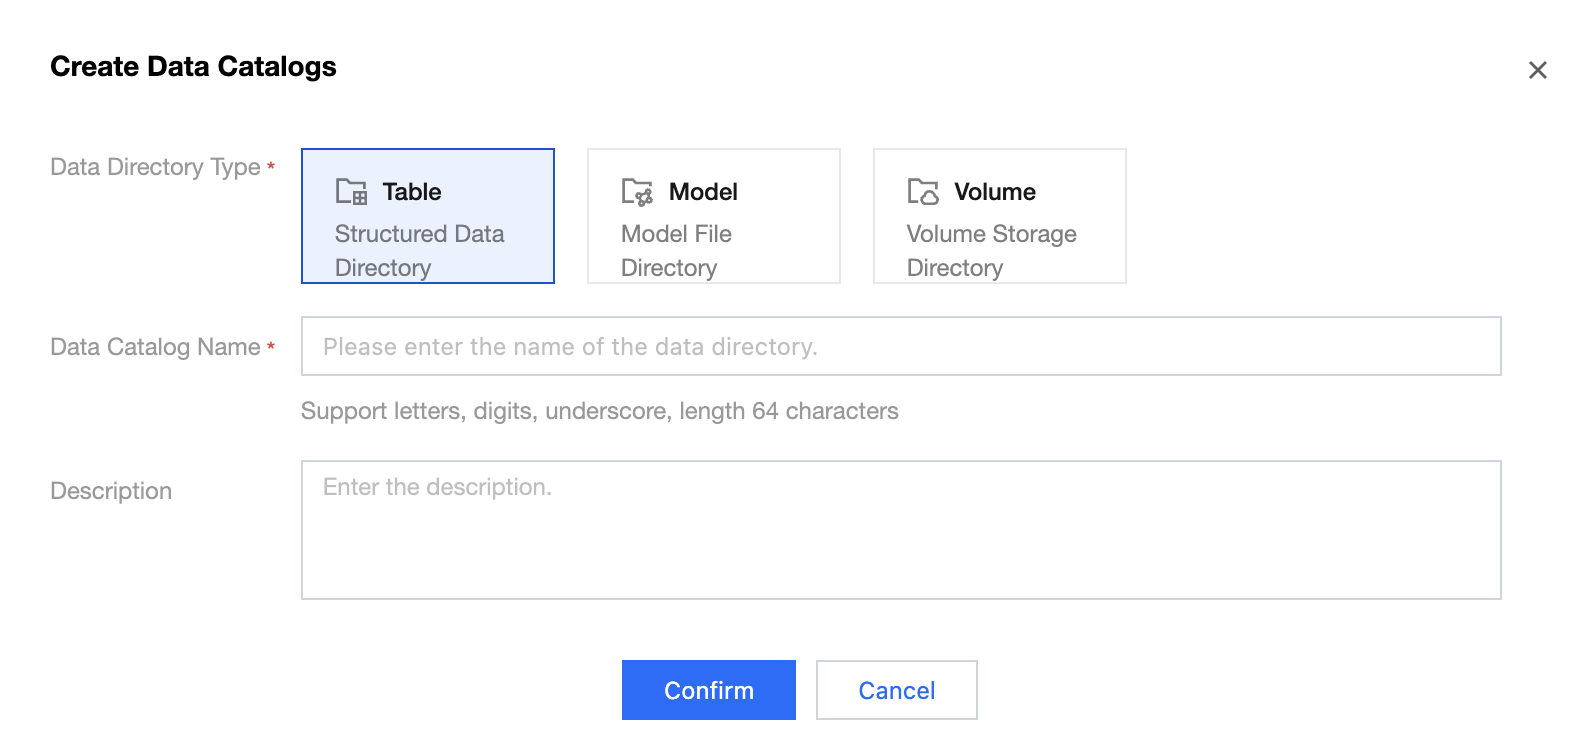
Task: Click the Description field label
Action: click(111, 491)
